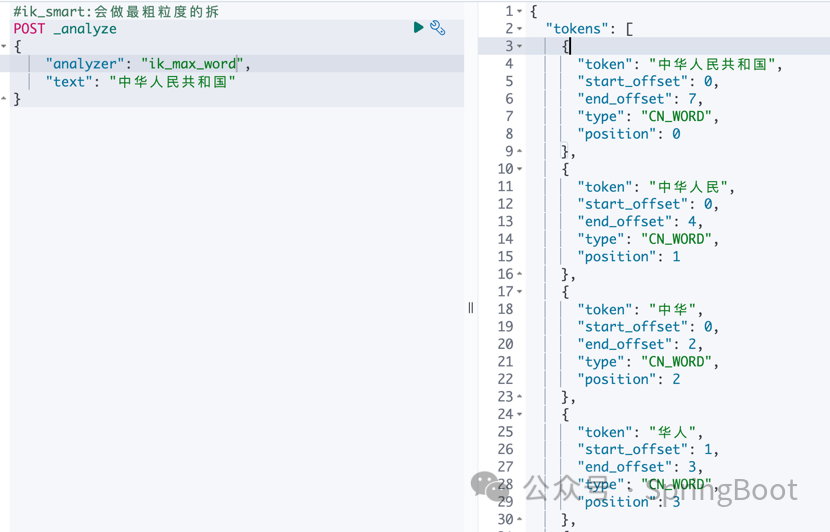Click "end_offset": 4 on line 13

pos(637,221)
